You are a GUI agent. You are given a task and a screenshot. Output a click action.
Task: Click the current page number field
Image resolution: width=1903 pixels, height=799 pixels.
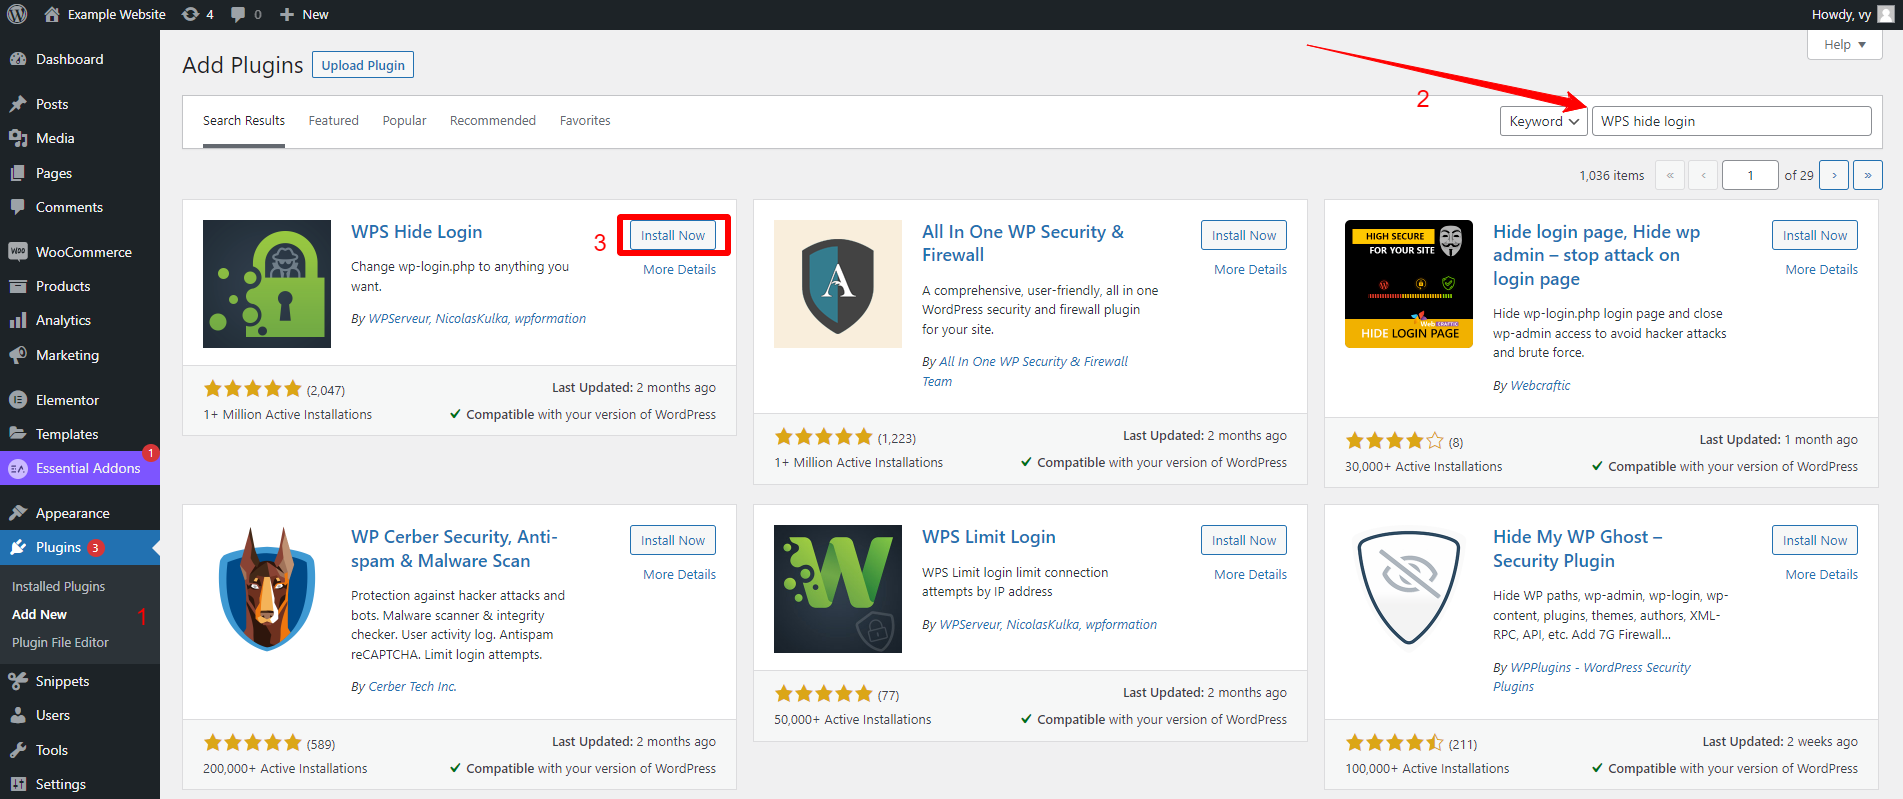pos(1749,175)
